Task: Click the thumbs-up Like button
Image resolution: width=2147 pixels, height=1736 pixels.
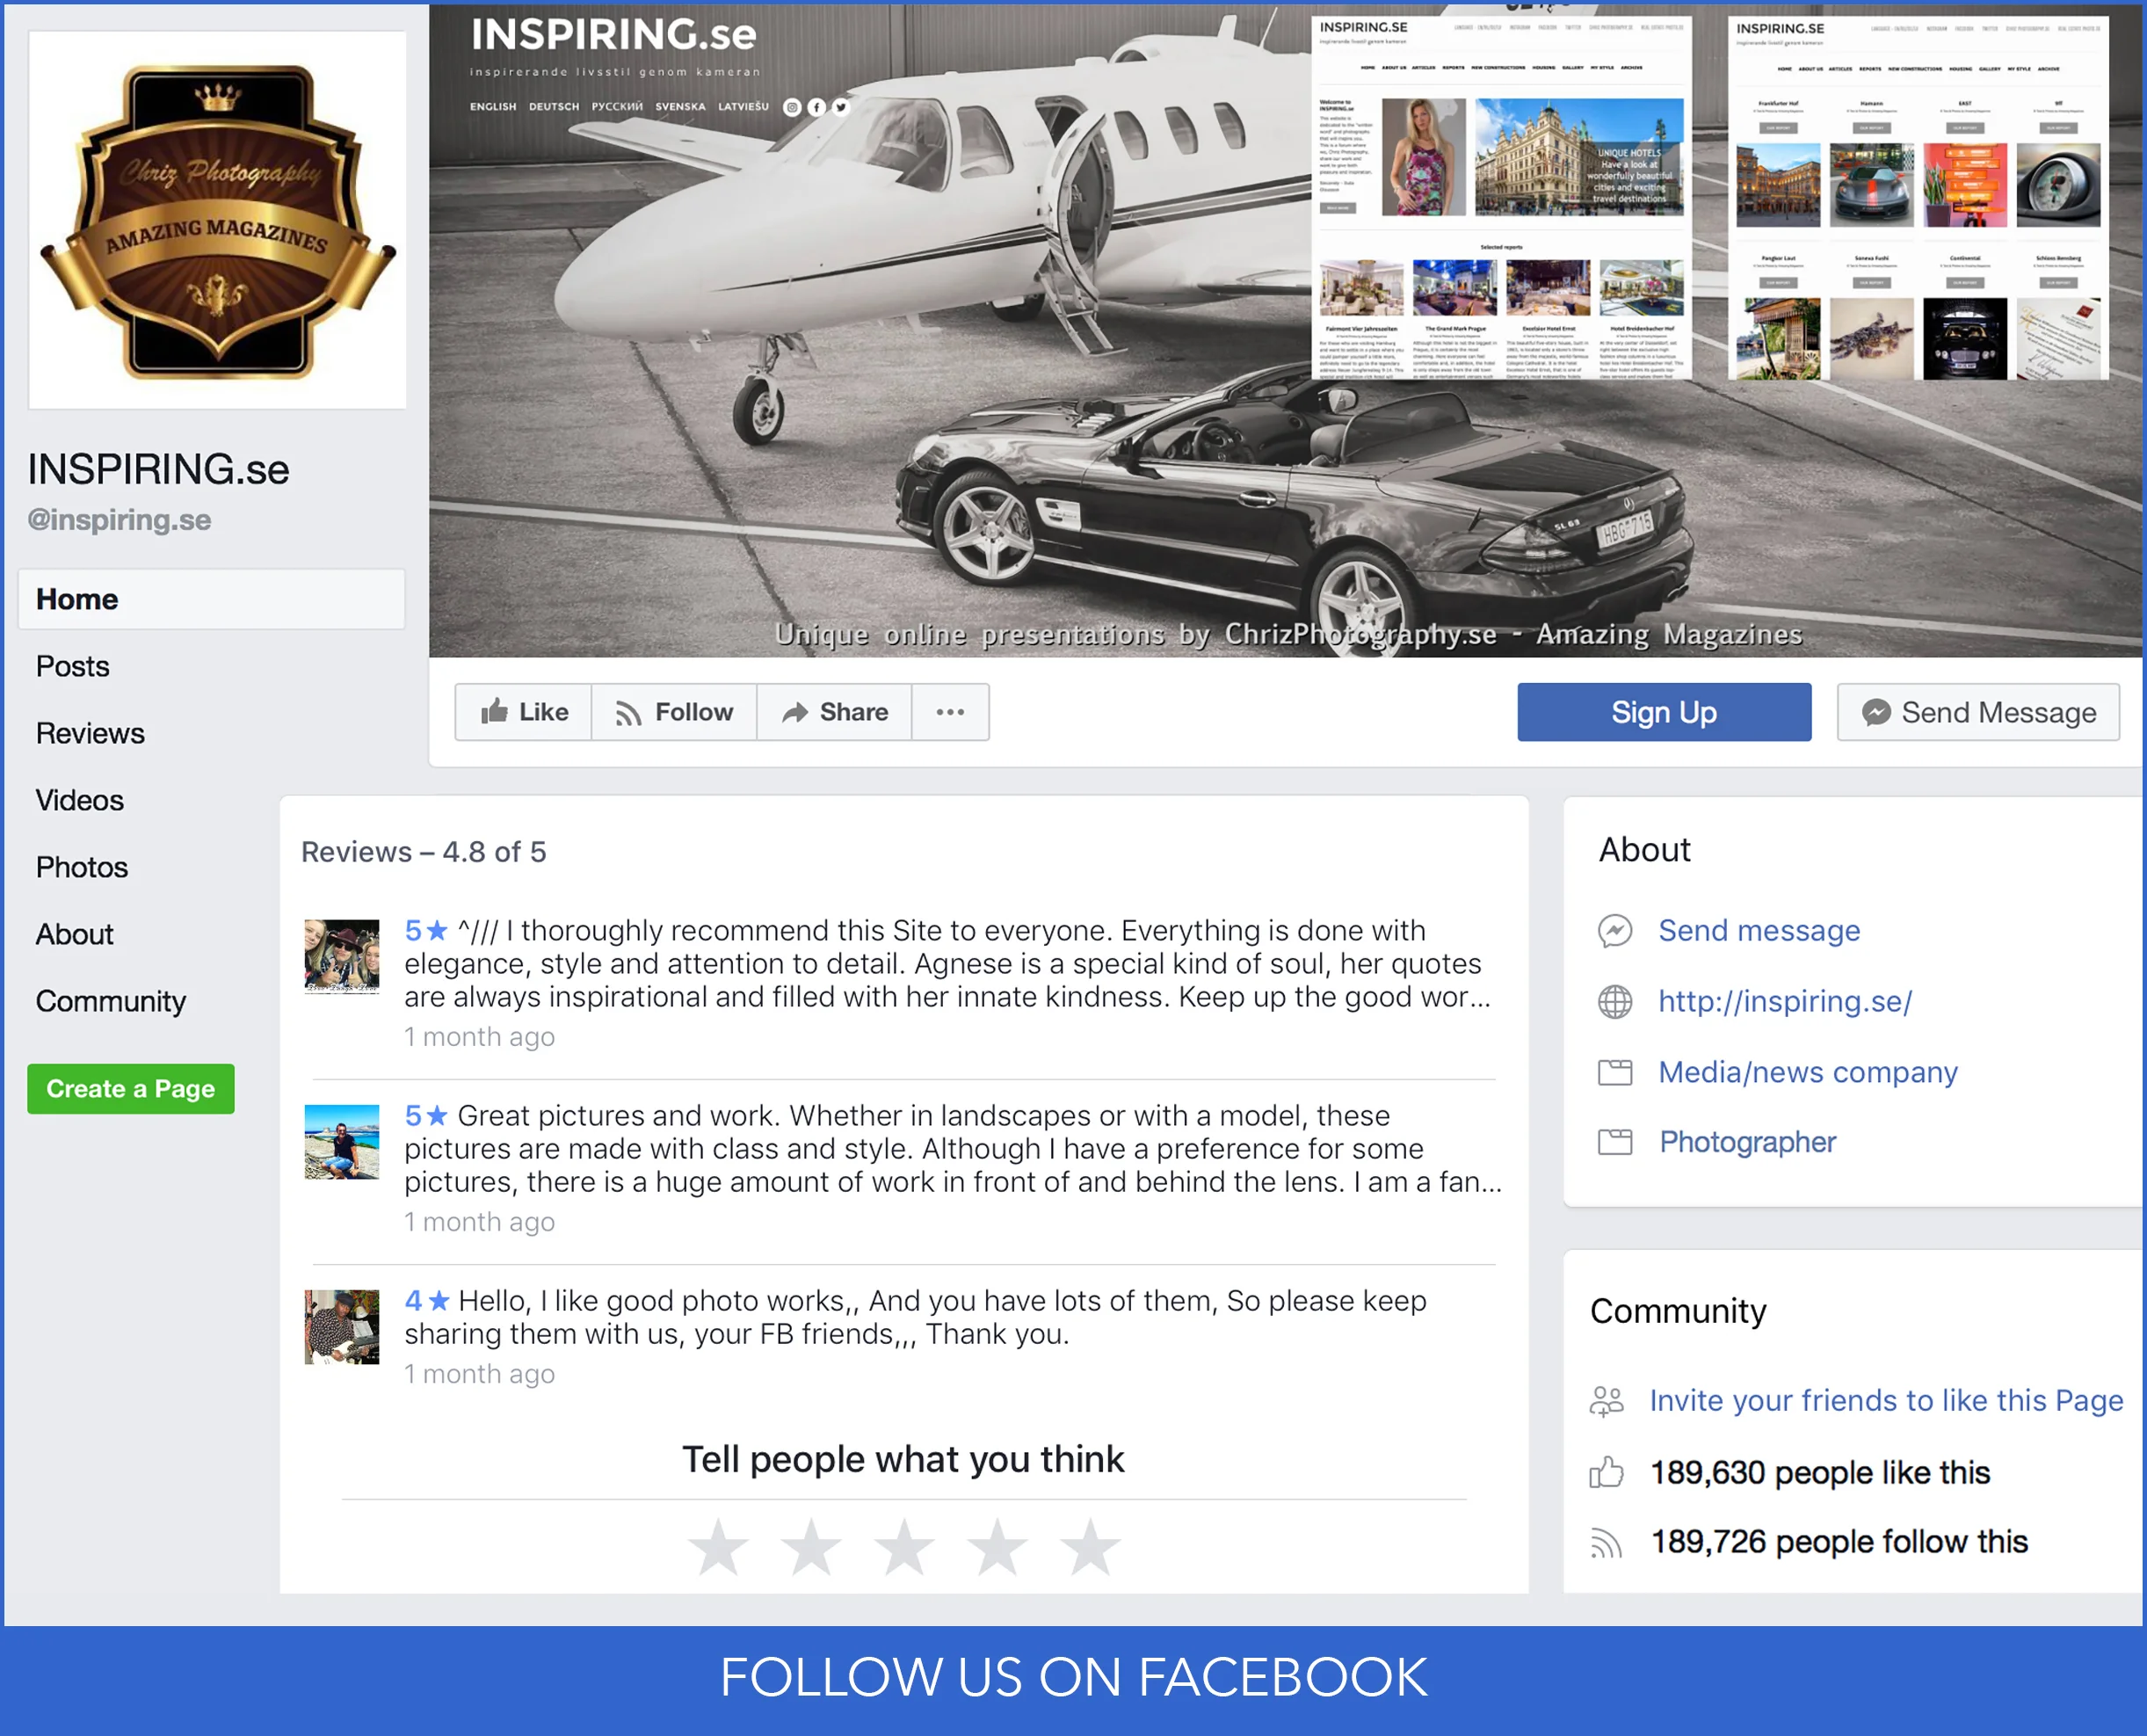Action: pyautogui.click(x=523, y=712)
